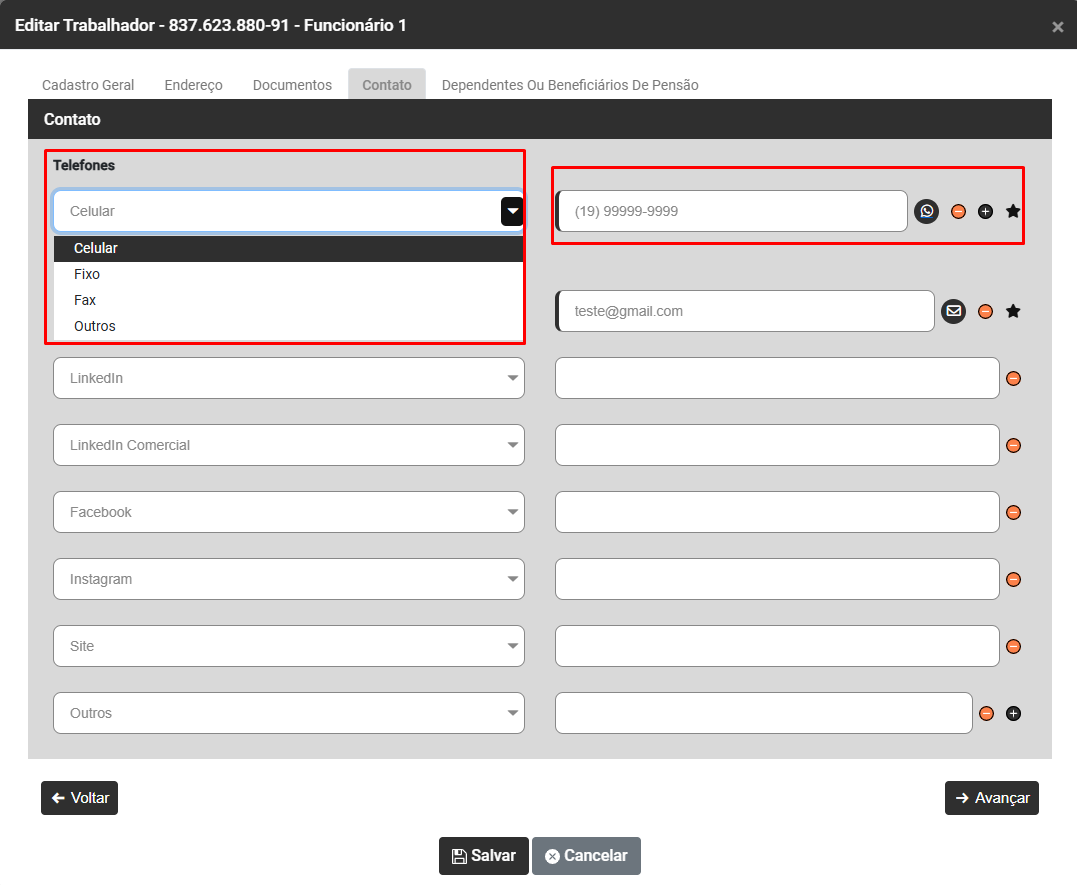Mark the phone as favorite with the star
Image resolution: width=1077 pixels, height=885 pixels.
pyautogui.click(x=1012, y=212)
